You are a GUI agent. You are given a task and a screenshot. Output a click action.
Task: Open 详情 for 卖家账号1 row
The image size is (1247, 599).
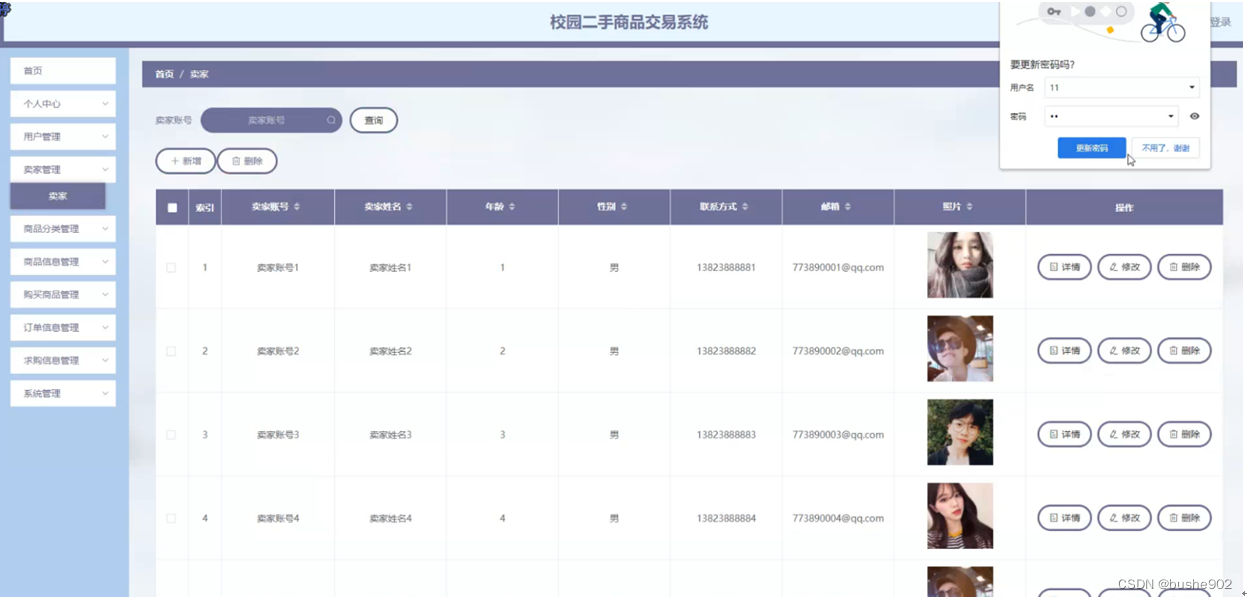1065,267
